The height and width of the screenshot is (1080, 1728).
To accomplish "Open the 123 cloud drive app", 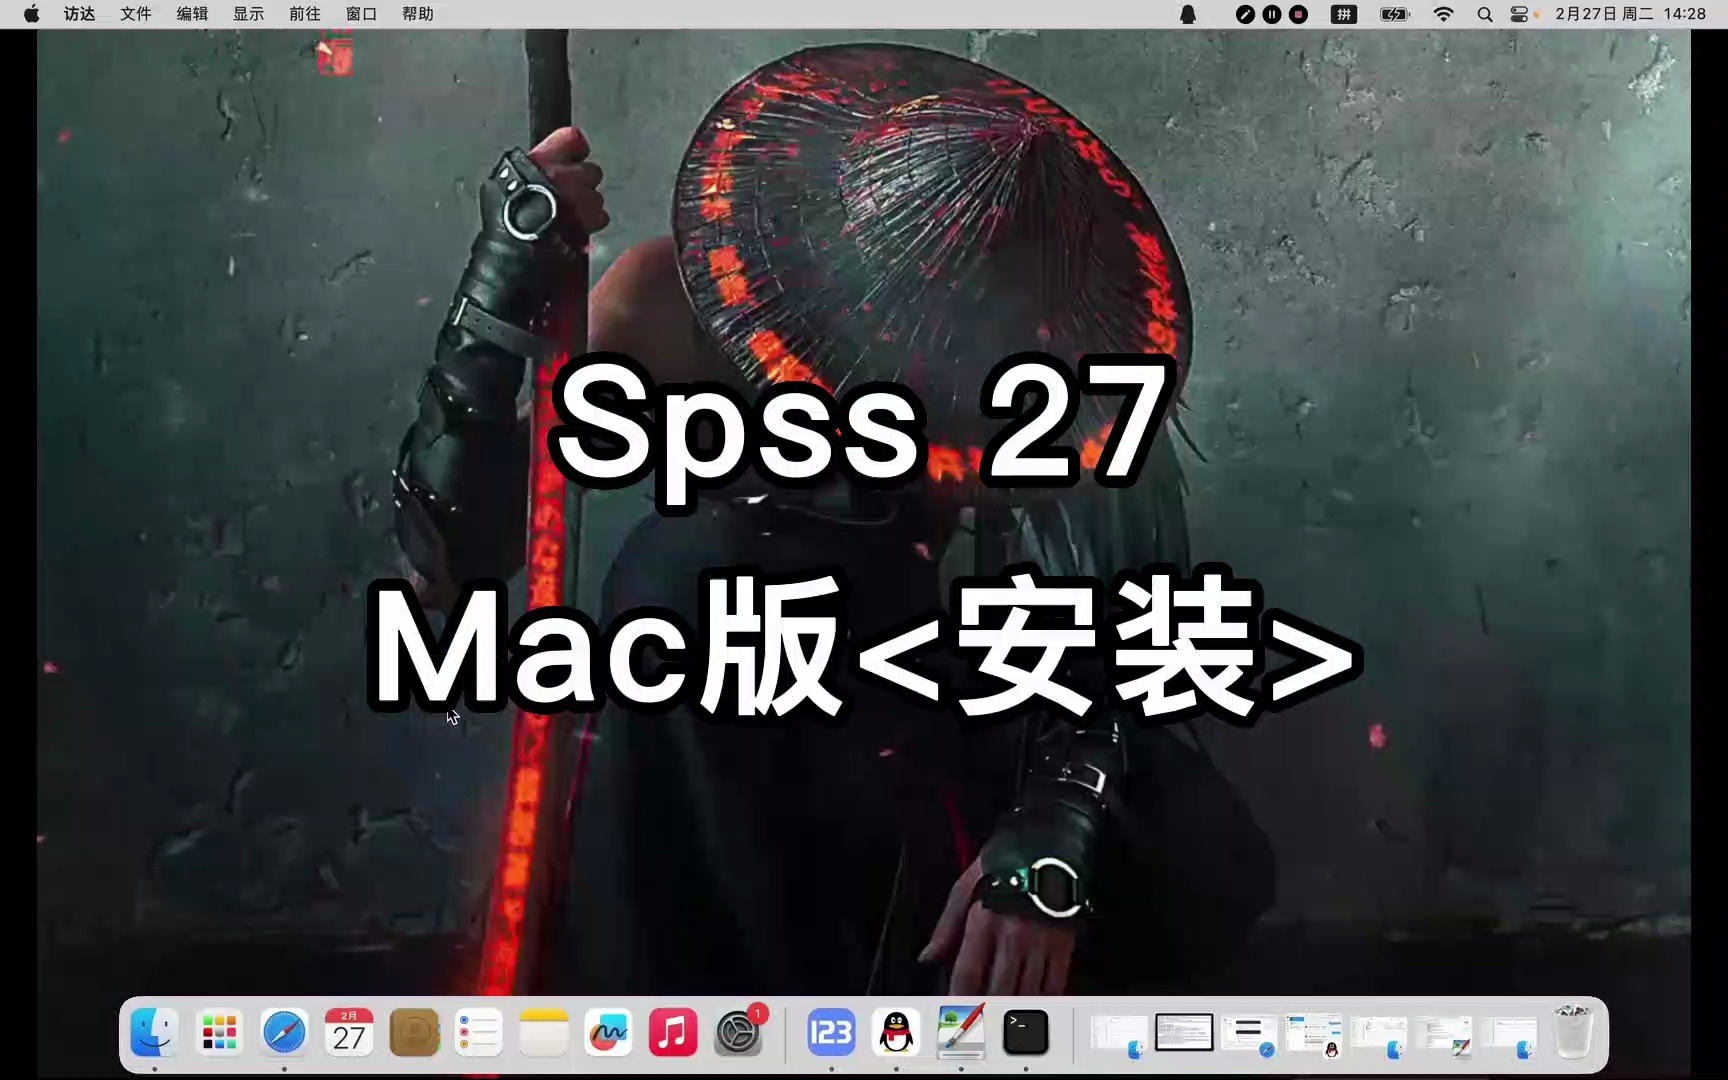I will [831, 1032].
